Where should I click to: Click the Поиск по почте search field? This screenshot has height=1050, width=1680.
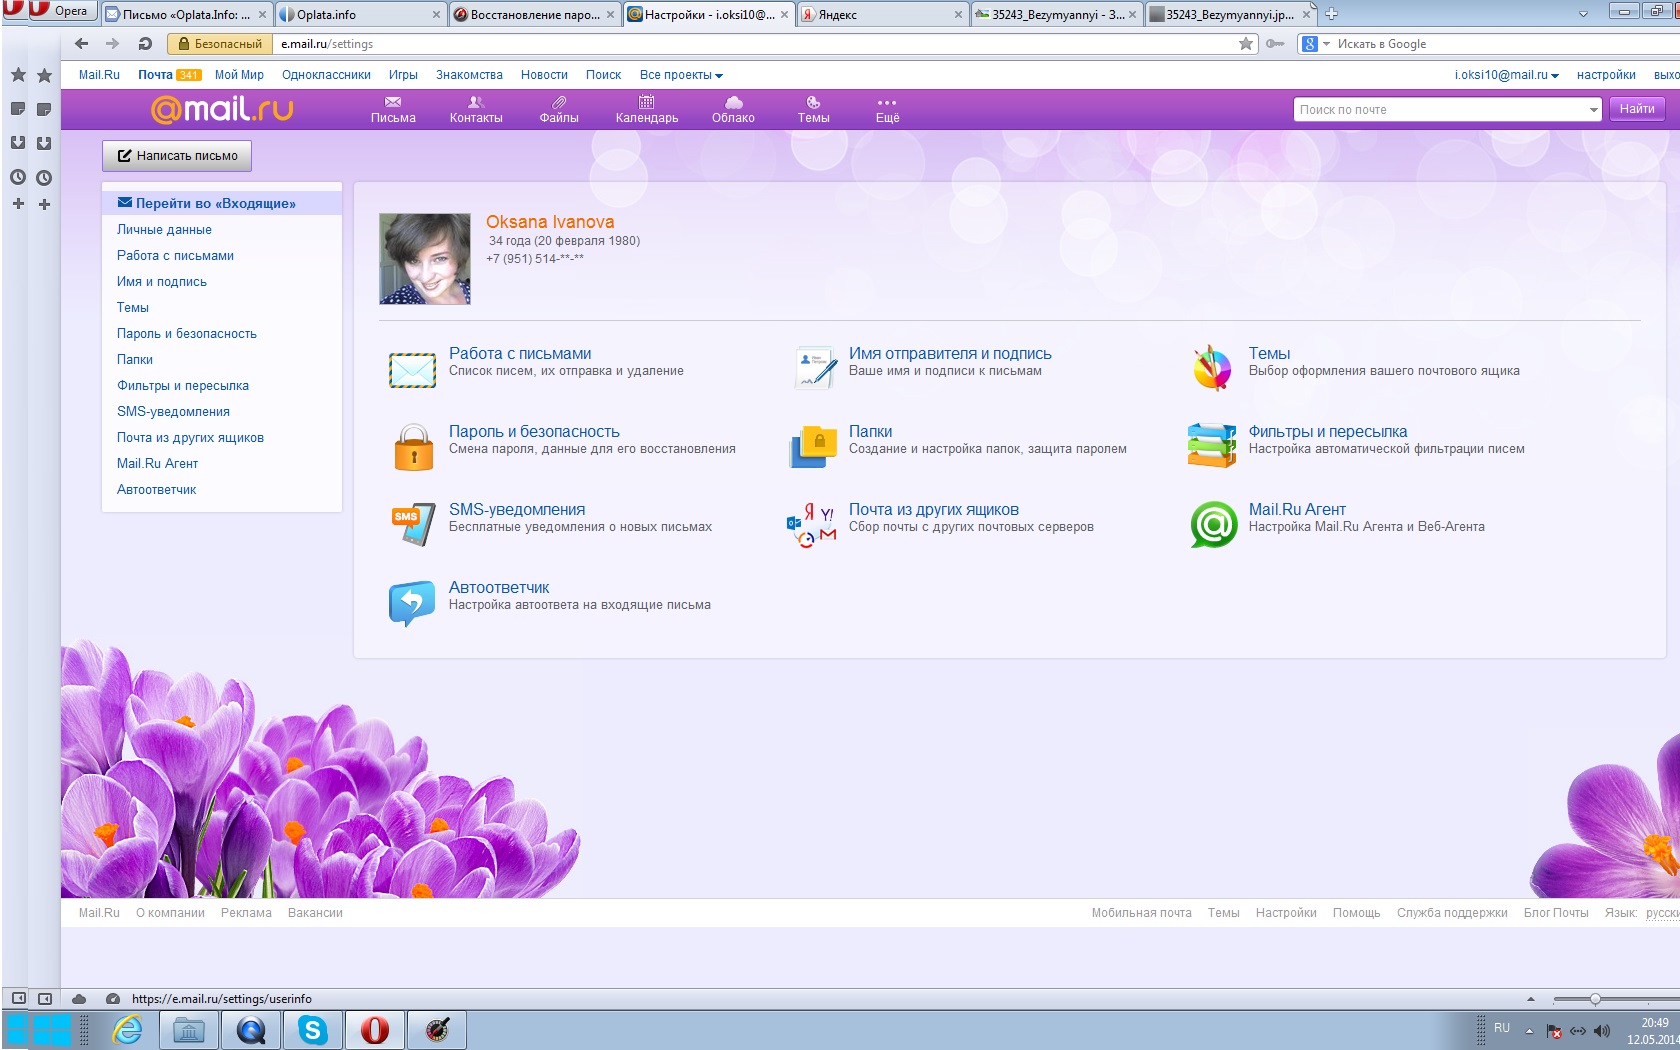(x=1438, y=110)
